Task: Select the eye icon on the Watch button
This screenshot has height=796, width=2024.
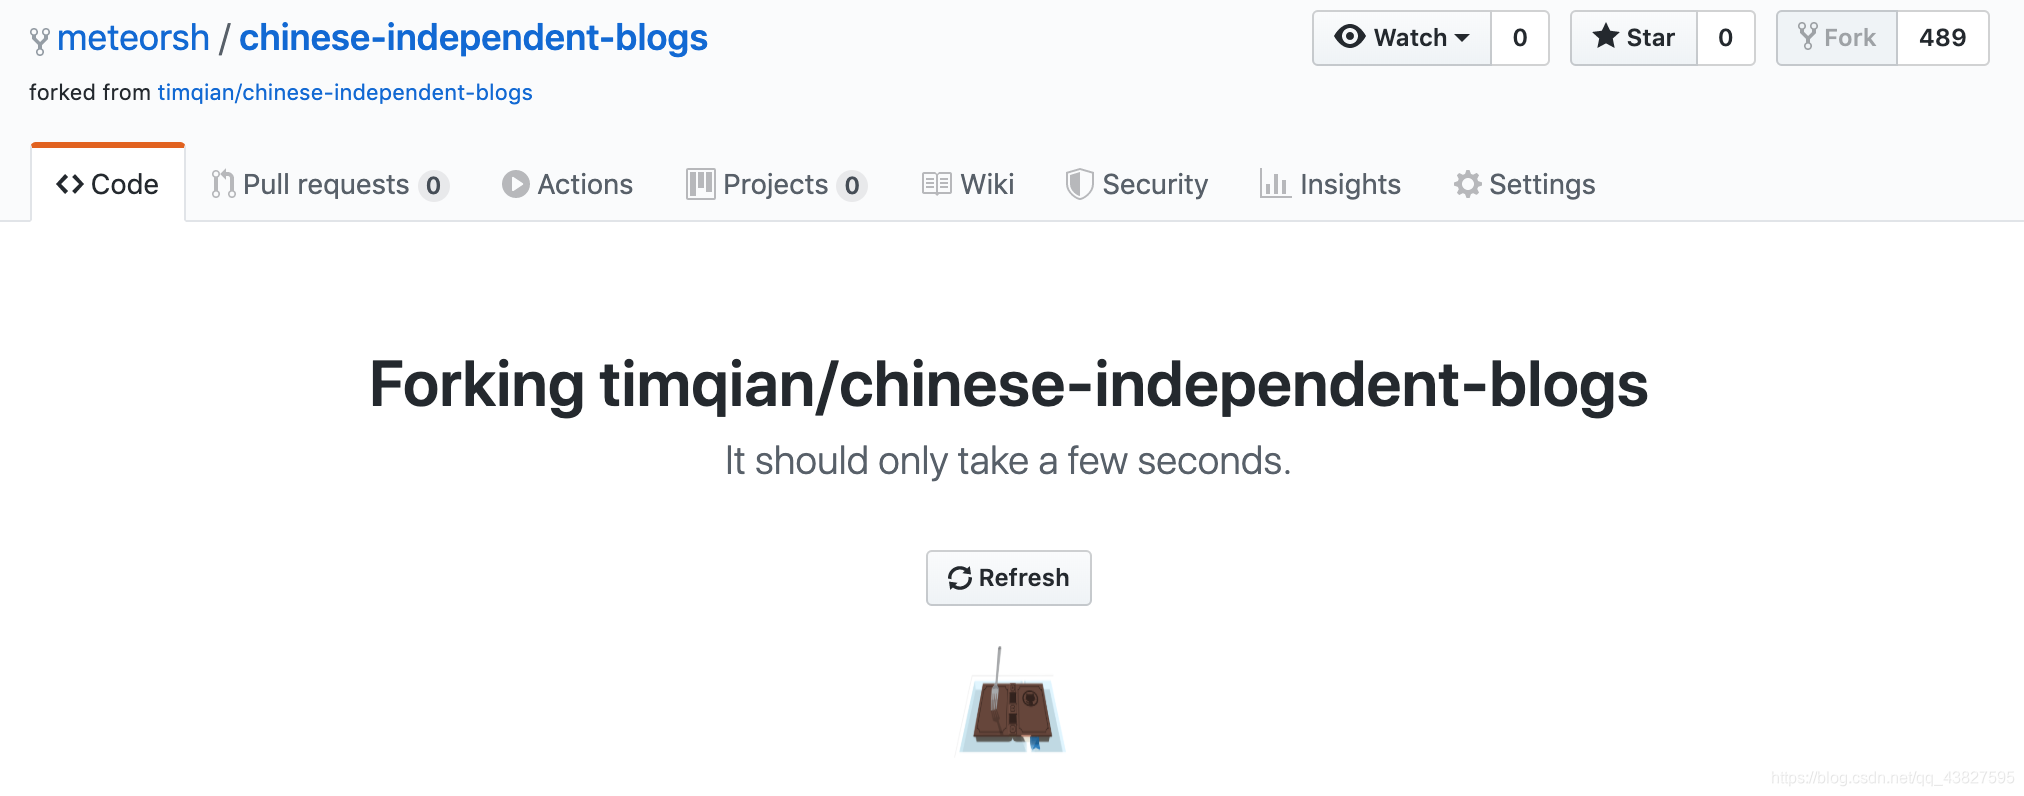Action: pos(1350,37)
